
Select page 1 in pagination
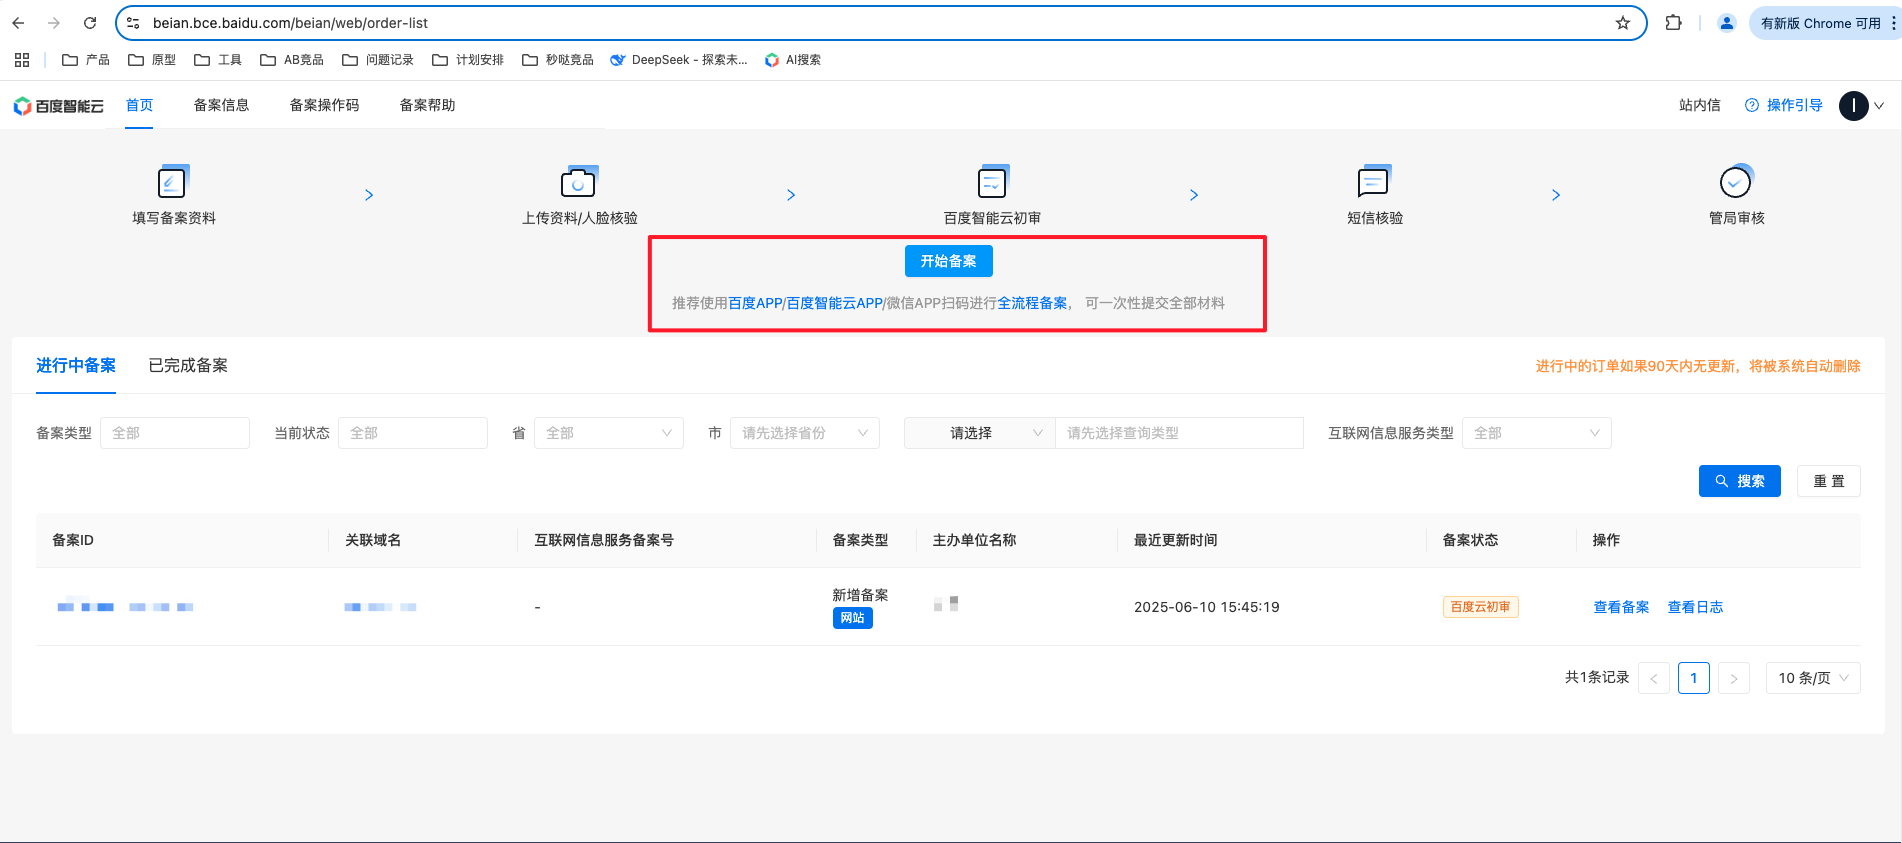(x=1694, y=678)
